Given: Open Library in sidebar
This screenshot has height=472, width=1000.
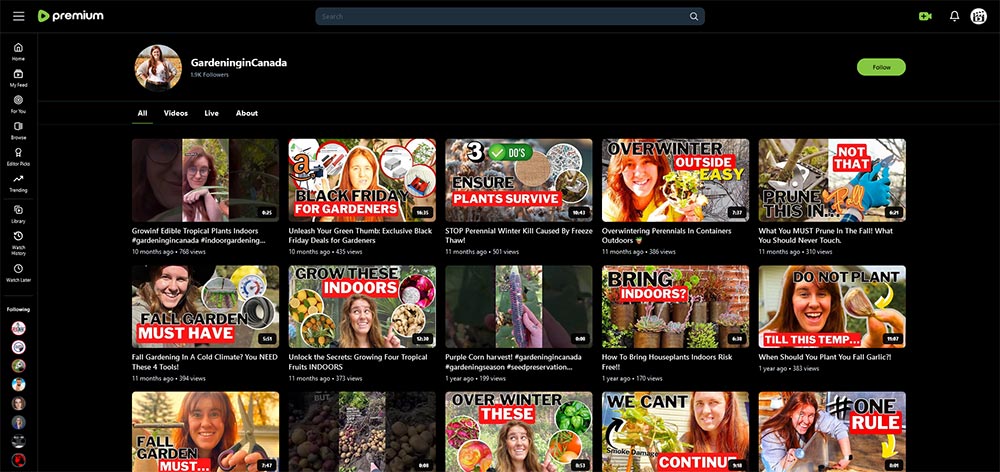Looking at the screenshot, I should click(x=18, y=214).
